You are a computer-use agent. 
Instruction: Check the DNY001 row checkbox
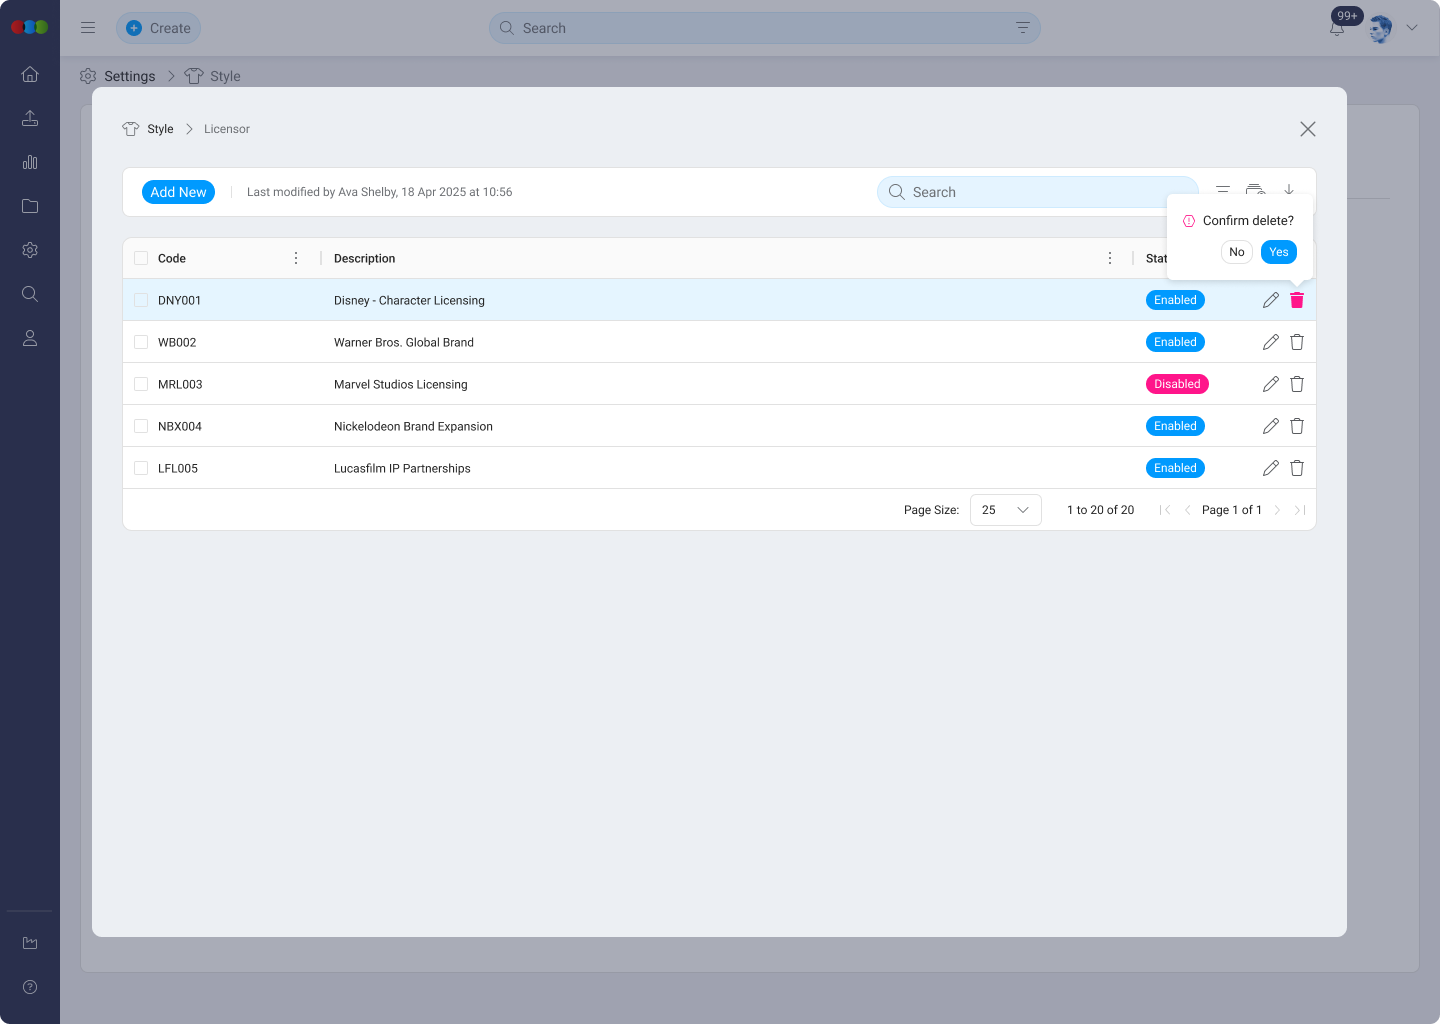pos(141,300)
